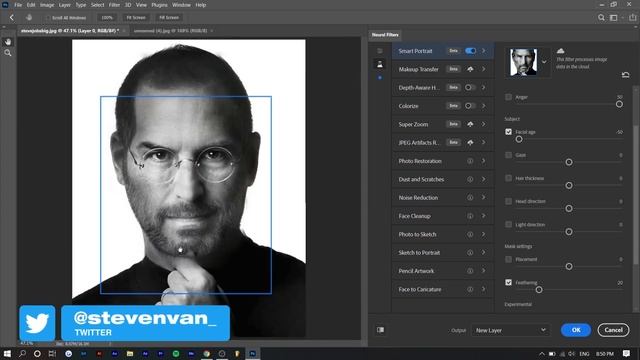The width and height of the screenshot is (640, 360).
Task: Download the Makeup Transfer filter from cloud
Action: click(470, 69)
